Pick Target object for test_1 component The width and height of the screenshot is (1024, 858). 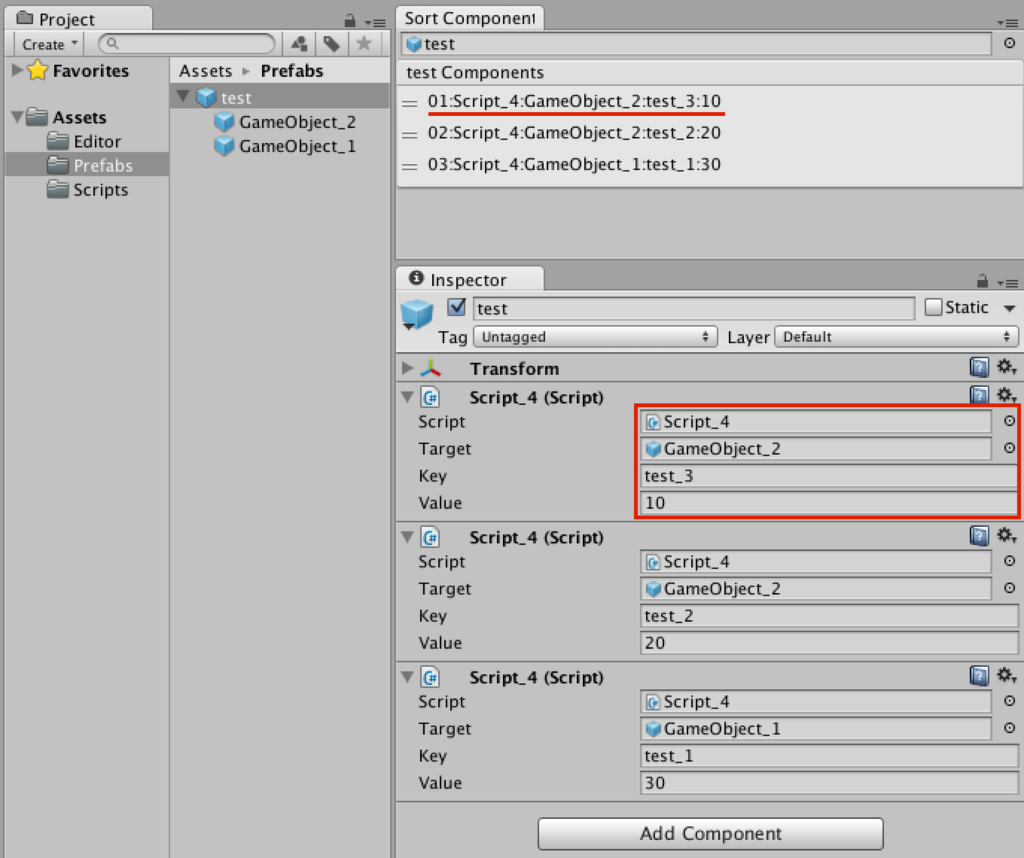click(1009, 727)
